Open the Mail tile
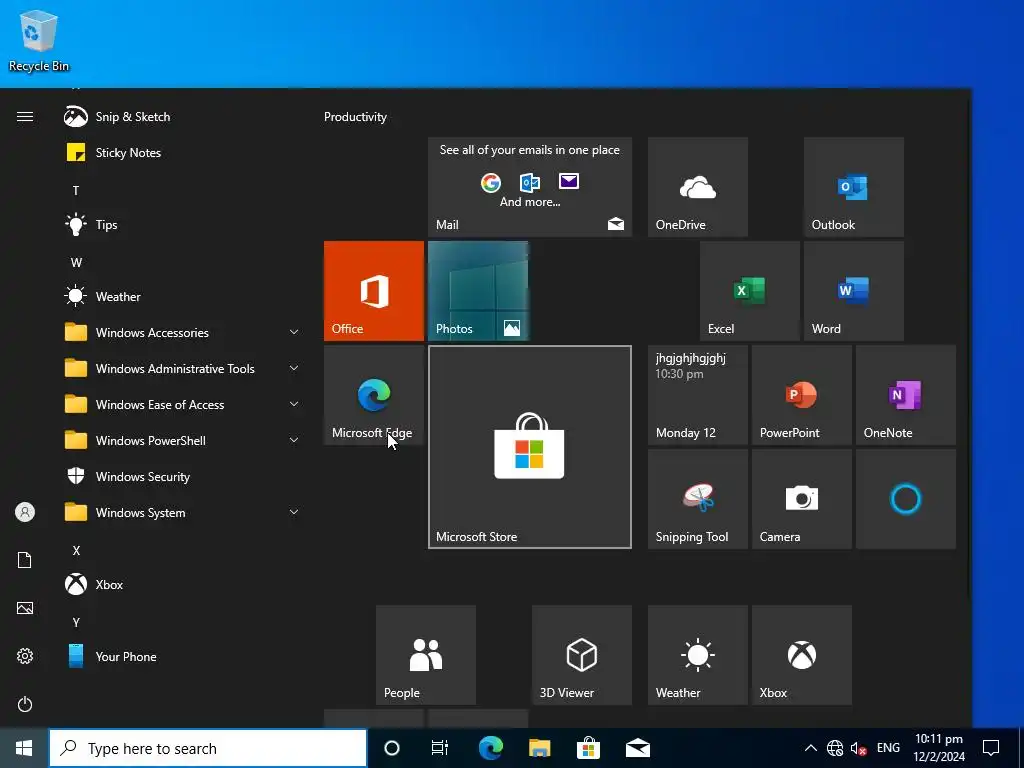Screen dimensions: 1024x768 pos(530,187)
